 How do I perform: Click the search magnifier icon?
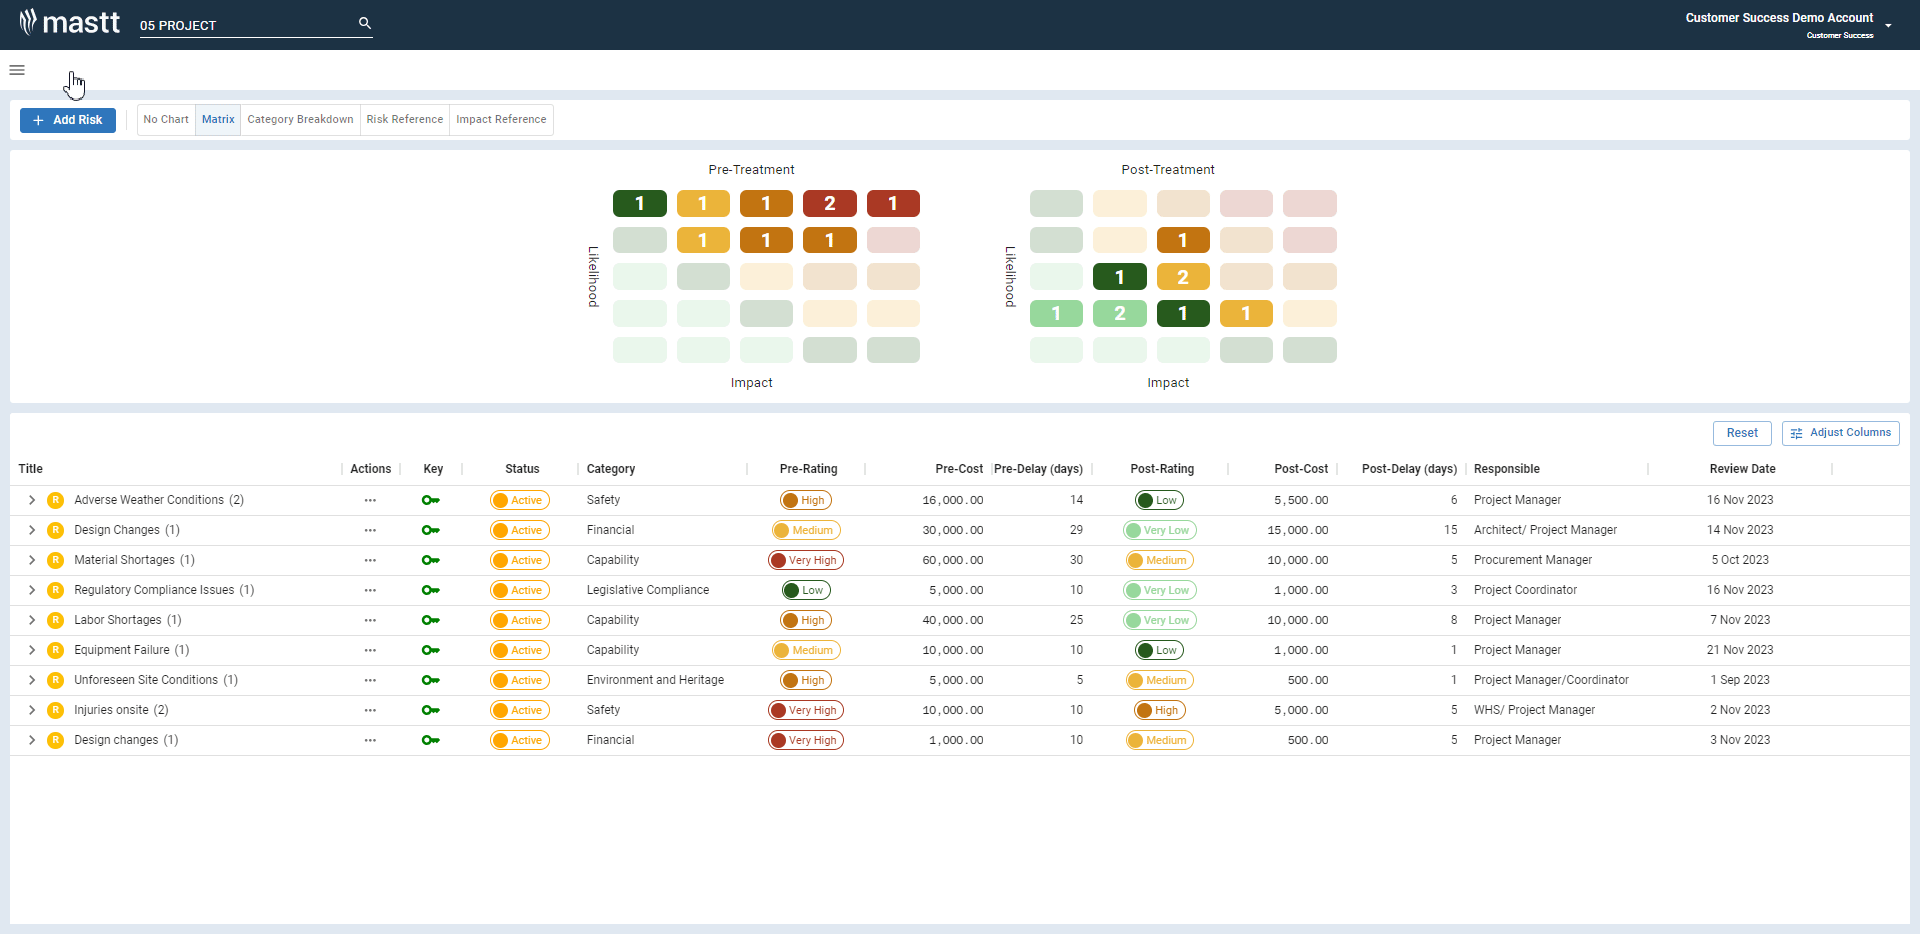pyautogui.click(x=365, y=23)
